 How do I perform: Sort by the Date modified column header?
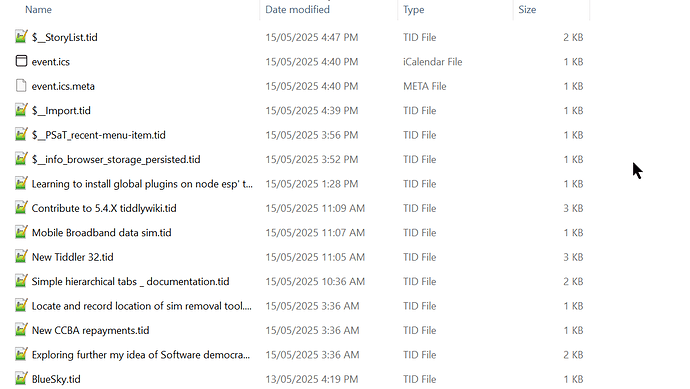pos(297,10)
